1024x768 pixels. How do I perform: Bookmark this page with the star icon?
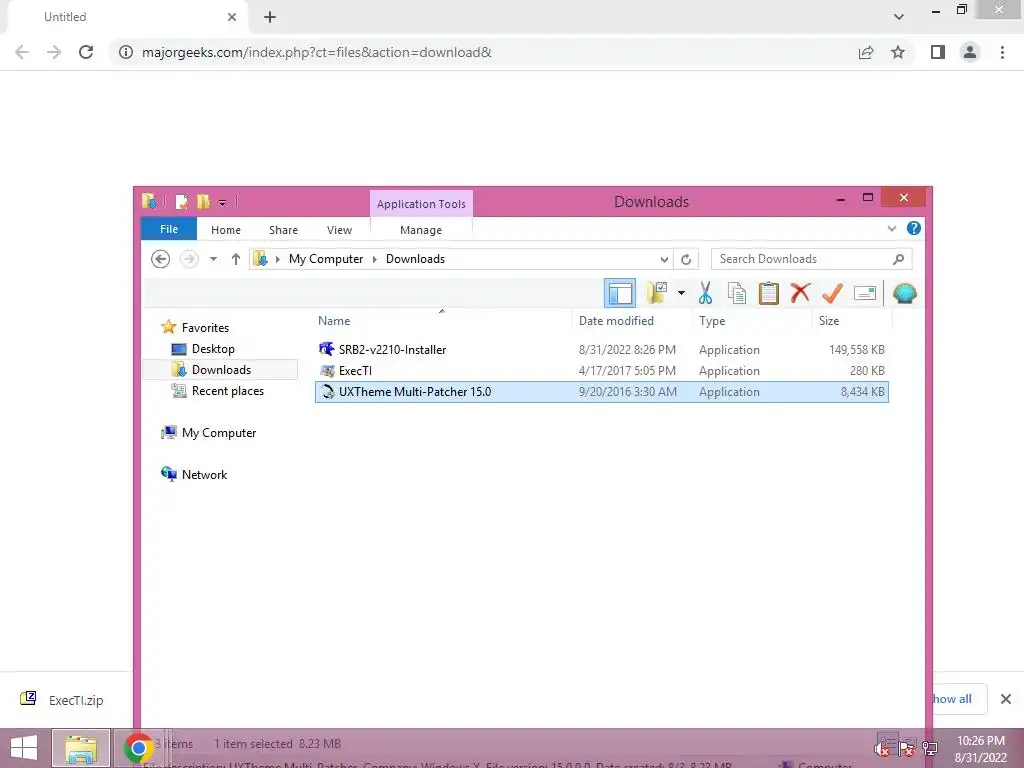[898, 52]
